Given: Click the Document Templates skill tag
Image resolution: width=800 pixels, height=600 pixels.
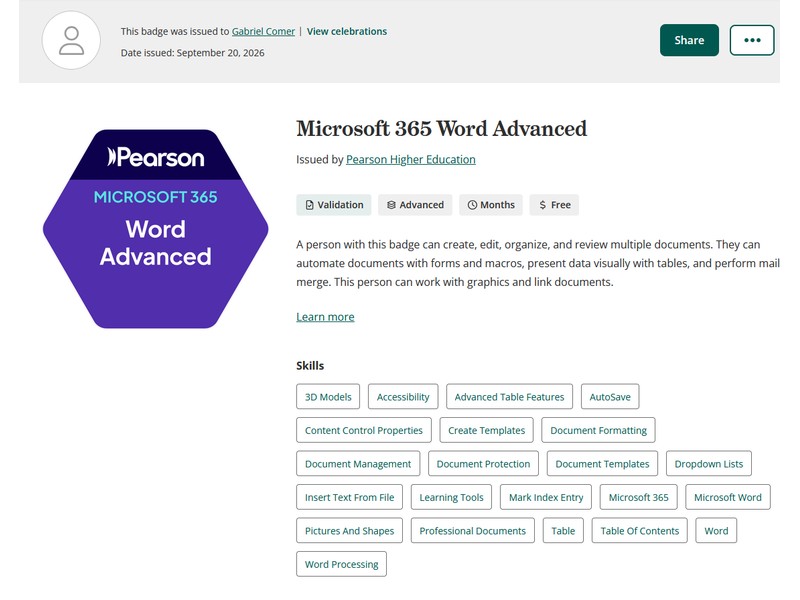Looking at the screenshot, I should [x=602, y=464].
